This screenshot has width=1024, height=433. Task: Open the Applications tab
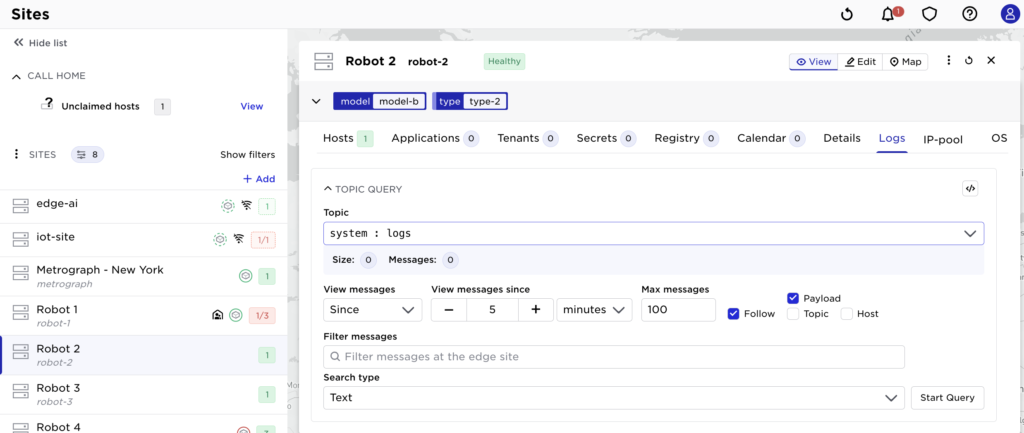coord(435,138)
